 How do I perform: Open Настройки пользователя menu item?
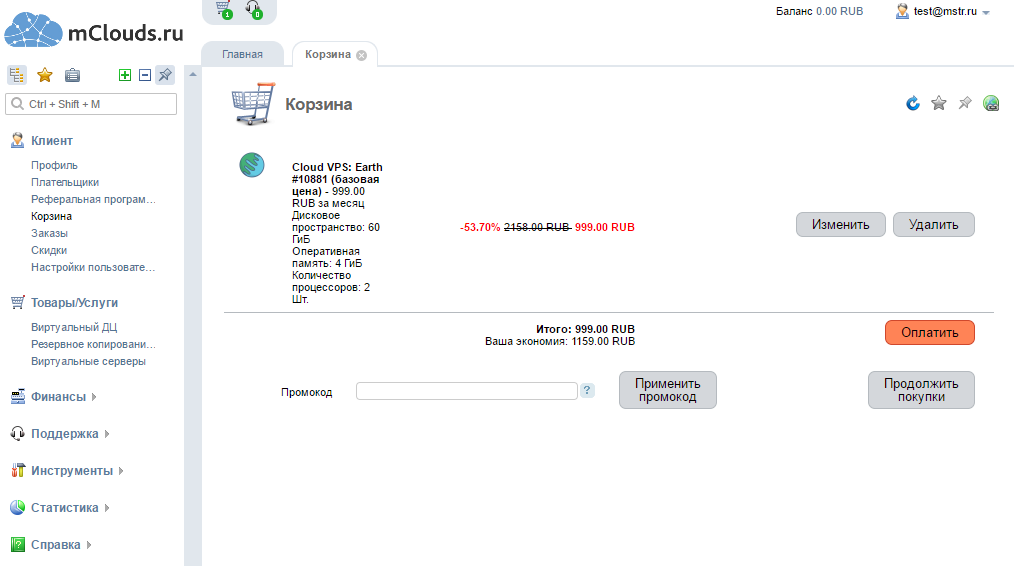[x=93, y=267]
